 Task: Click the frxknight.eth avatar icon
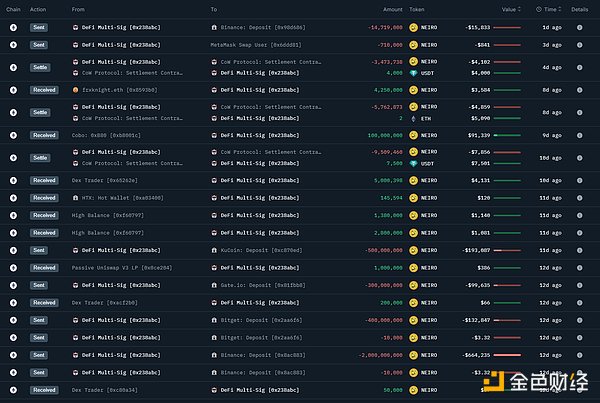76,89
